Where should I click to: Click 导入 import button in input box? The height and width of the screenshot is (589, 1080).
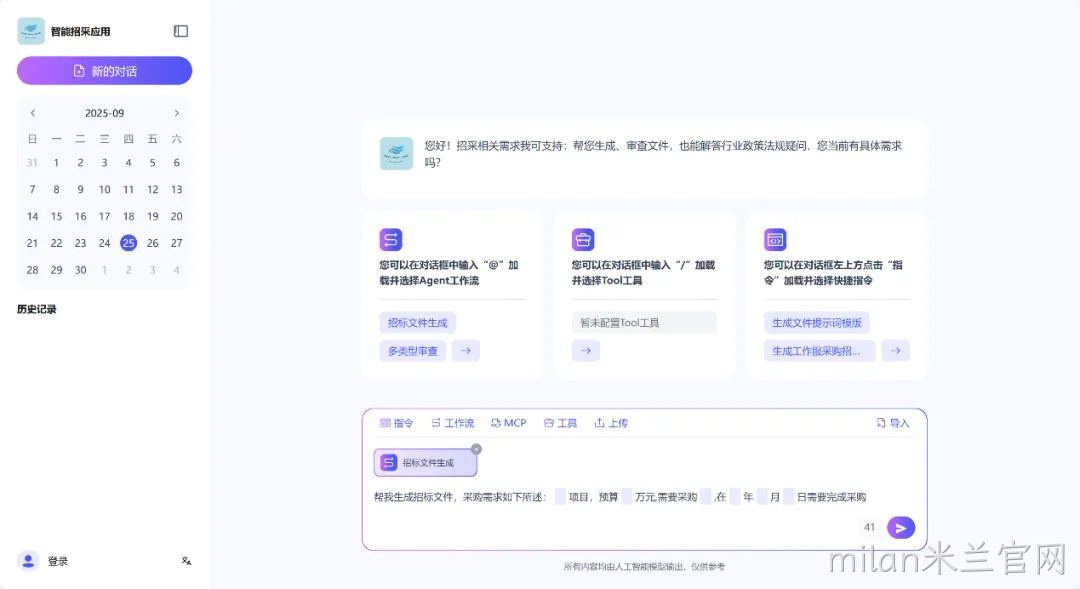coord(893,423)
